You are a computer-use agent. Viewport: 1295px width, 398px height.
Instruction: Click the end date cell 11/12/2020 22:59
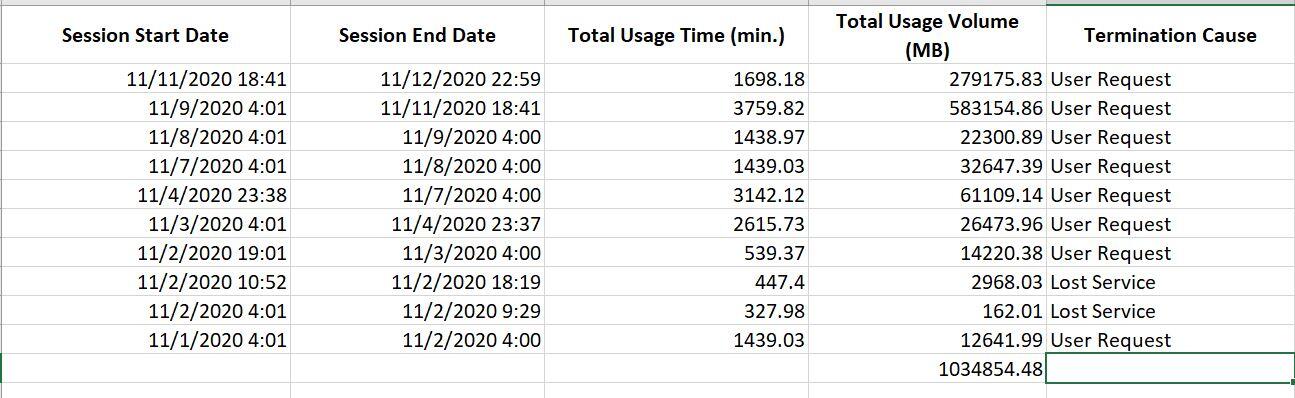417,79
